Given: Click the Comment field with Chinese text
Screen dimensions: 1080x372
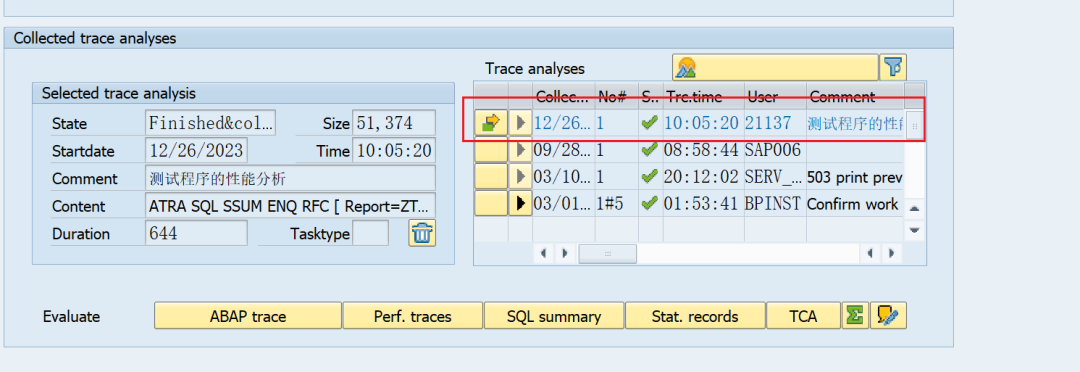Looking at the screenshot, I should [291, 178].
